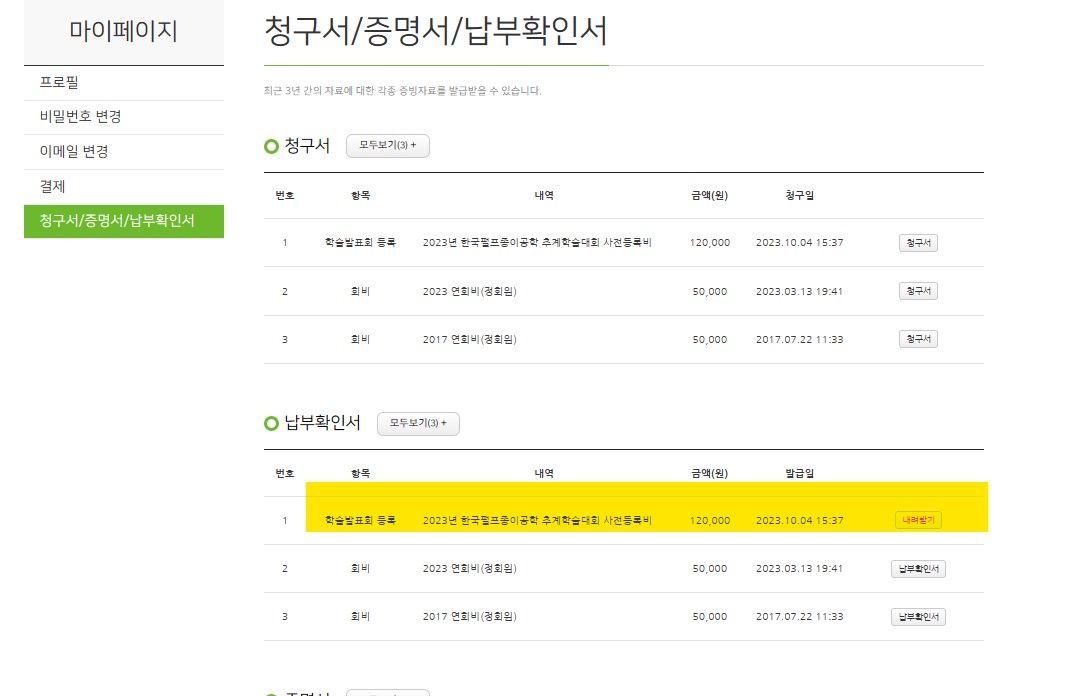The height and width of the screenshot is (696, 1079).
Task: Click the 청구일 column header
Action: click(799, 195)
